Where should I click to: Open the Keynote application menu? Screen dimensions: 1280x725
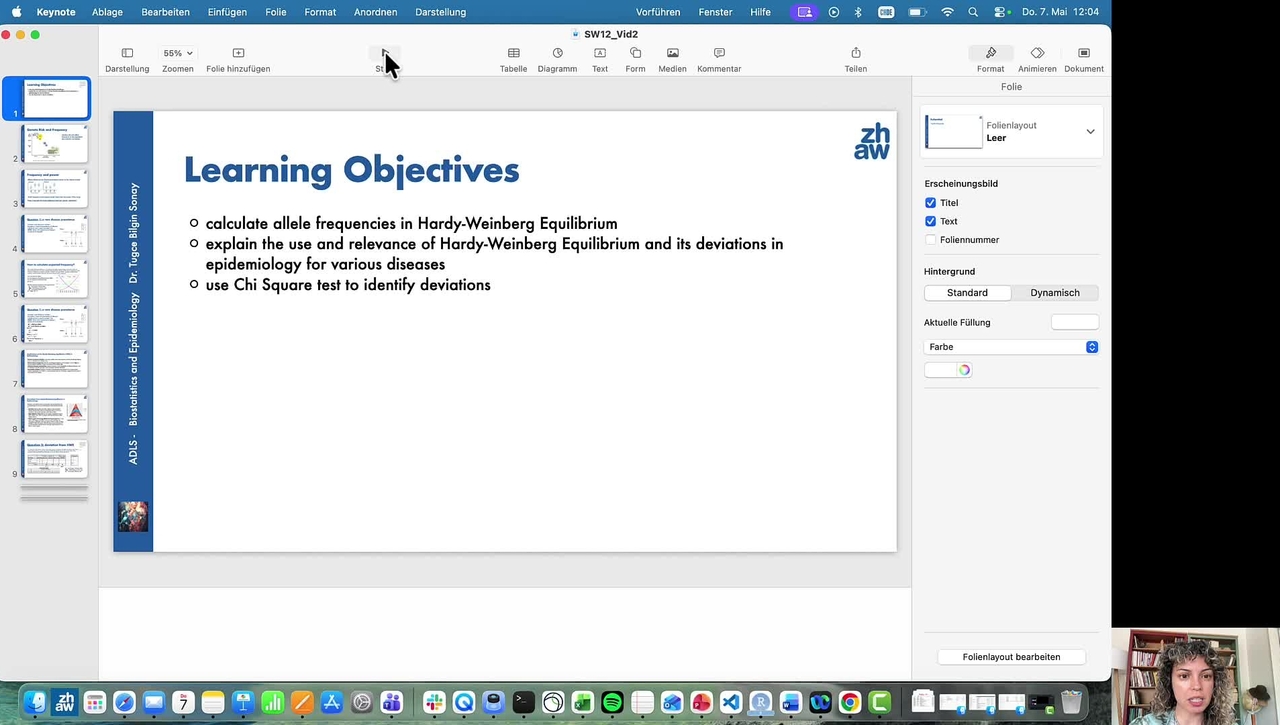pyautogui.click(x=56, y=12)
